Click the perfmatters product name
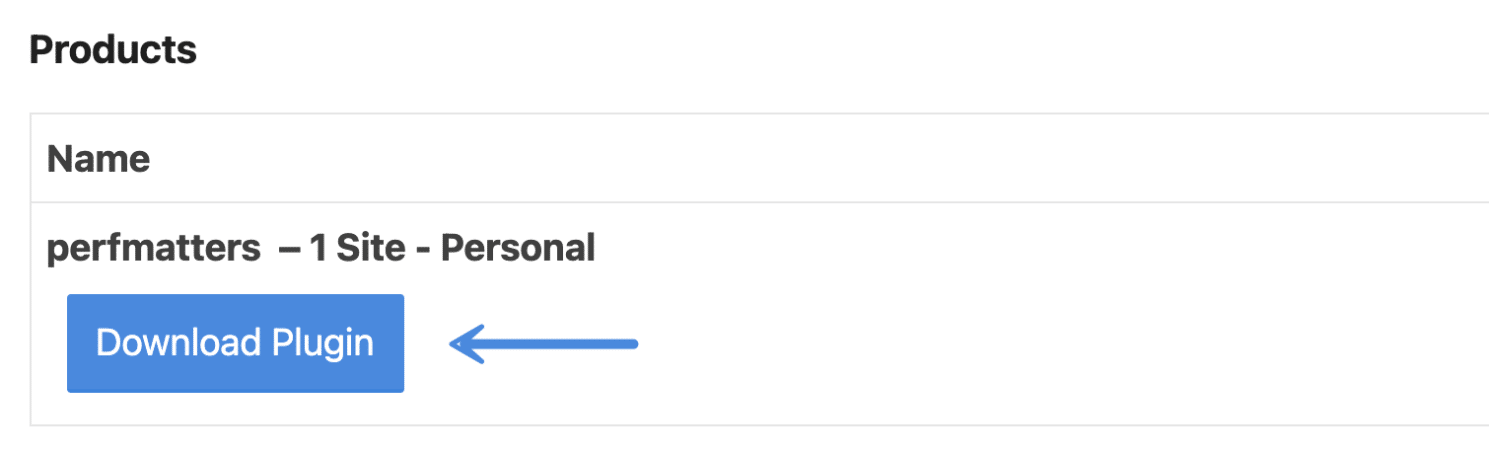This screenshot has width=1489, height=456. tap(153, 248)
